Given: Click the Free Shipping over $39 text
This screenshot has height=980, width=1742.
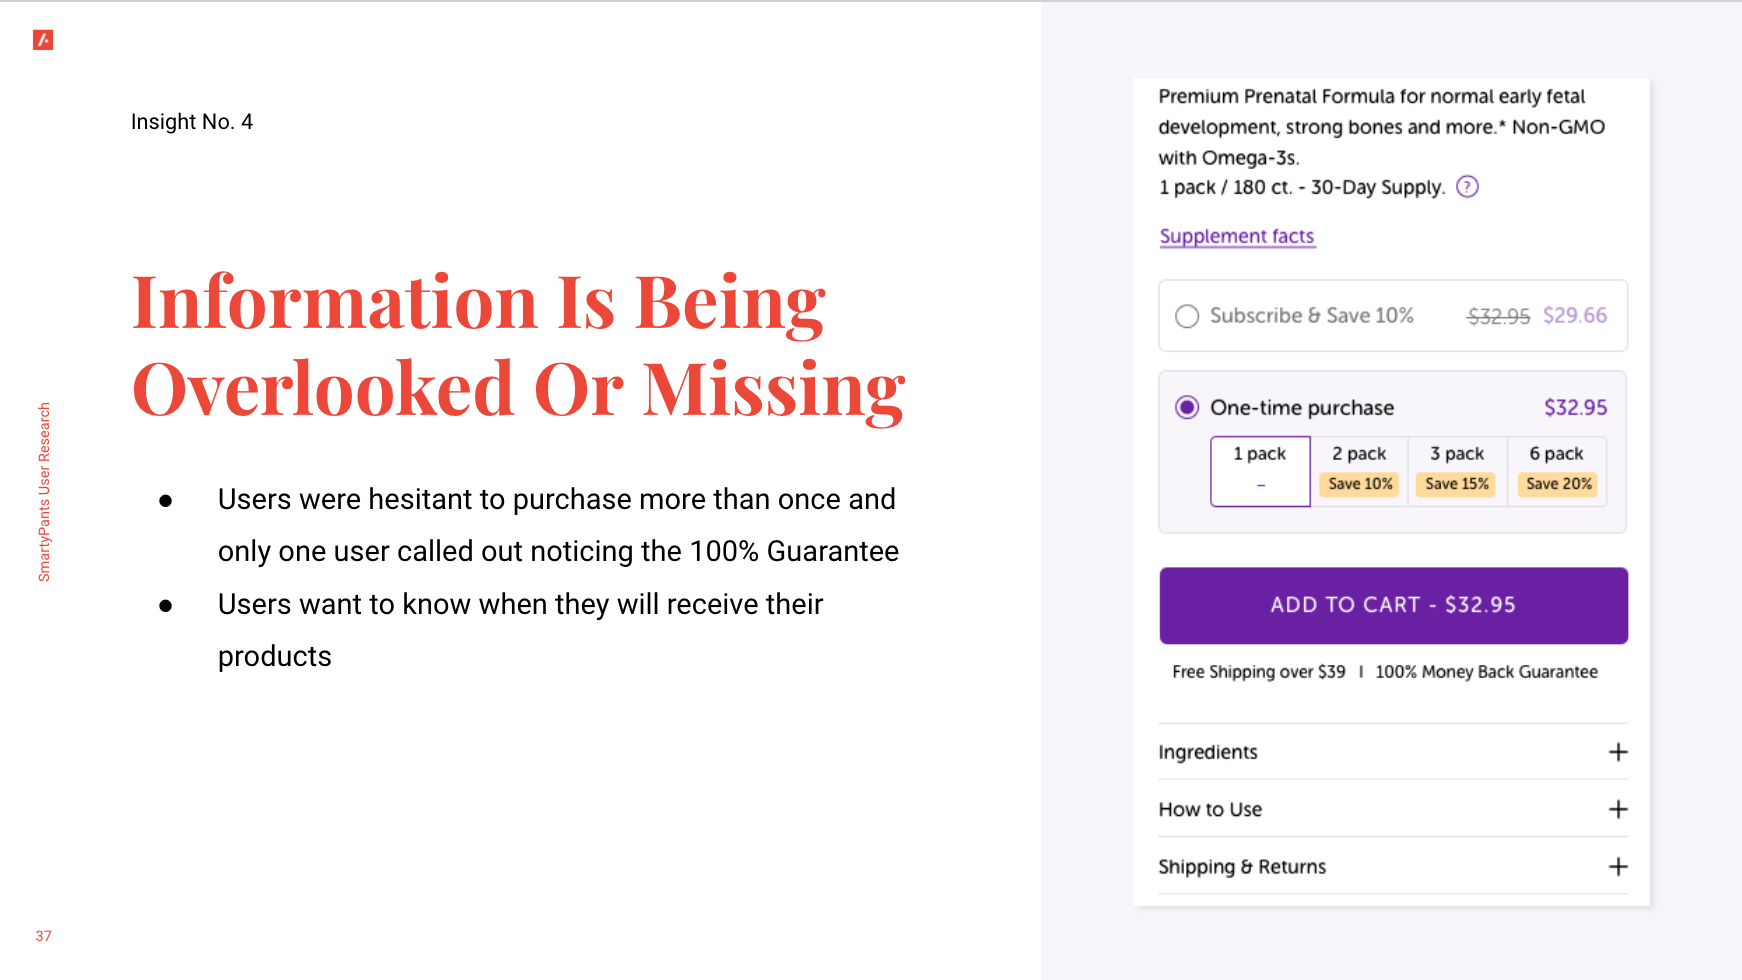Looking at the screenshot, I should pos(1258,672).
